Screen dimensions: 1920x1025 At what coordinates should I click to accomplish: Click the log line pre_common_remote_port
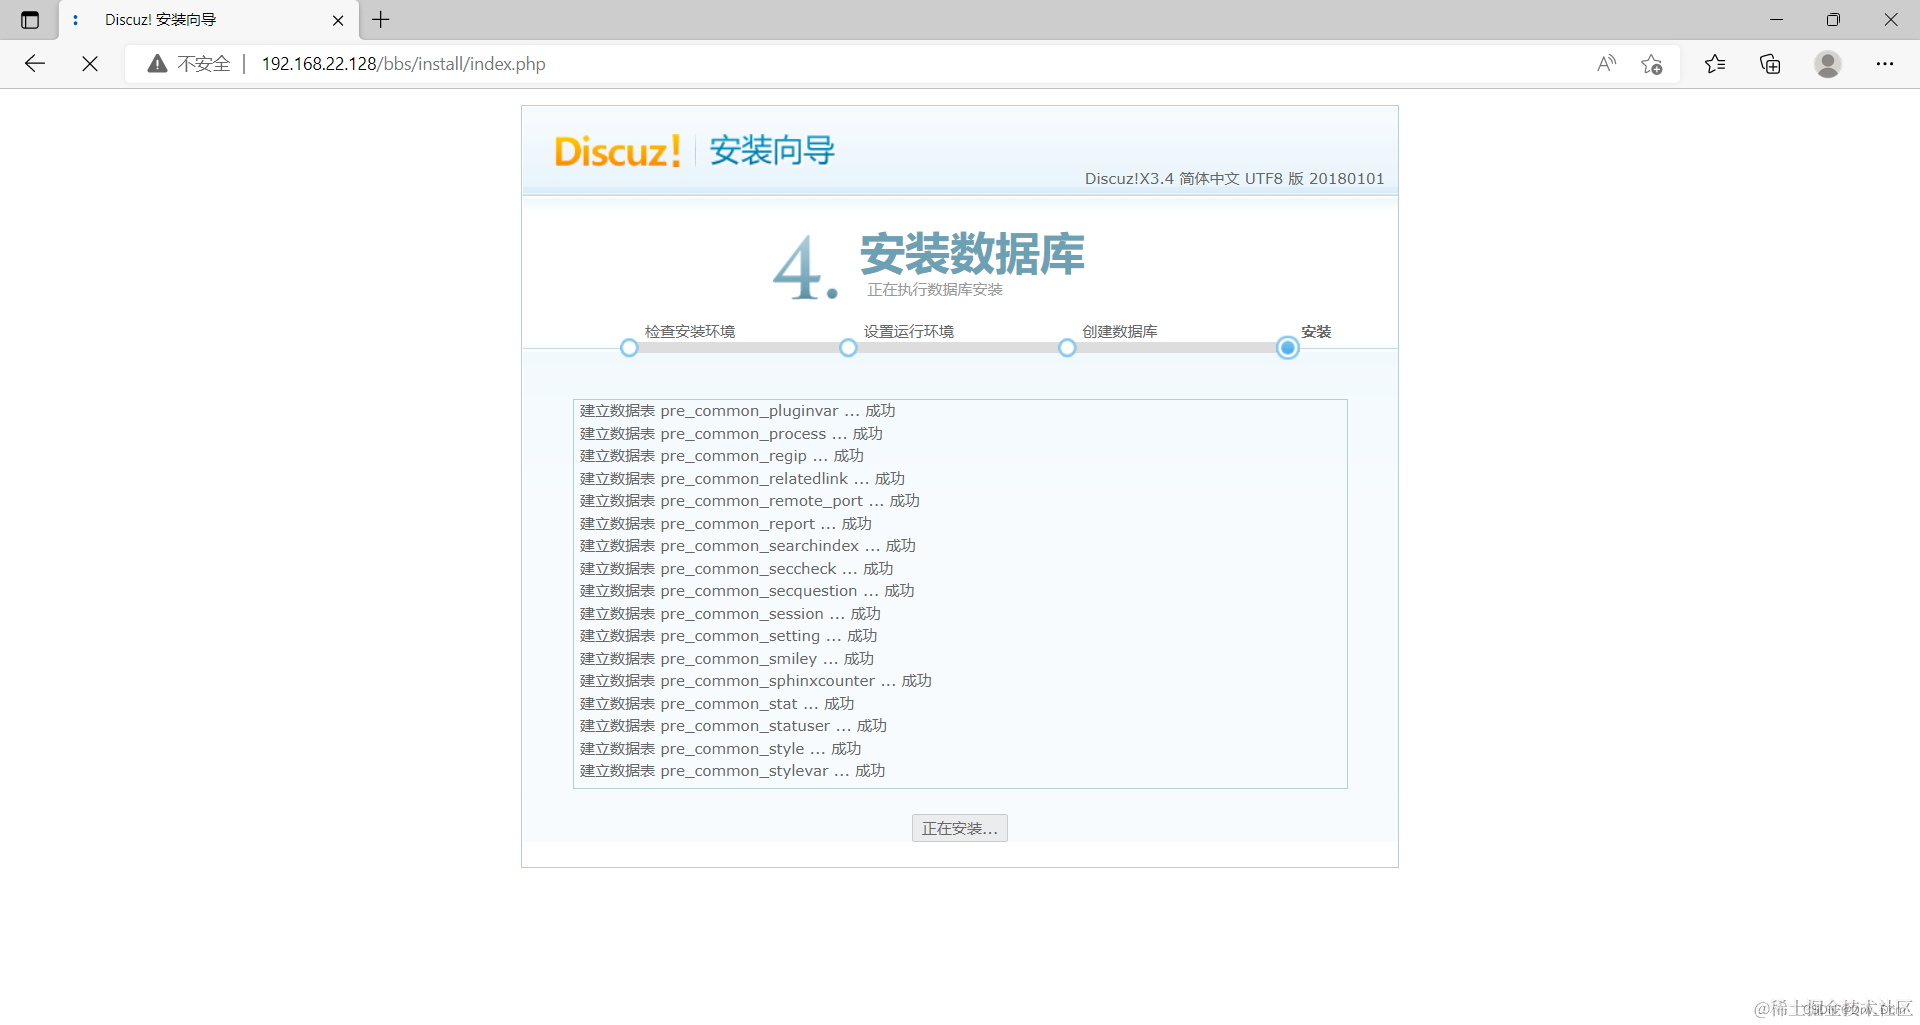point(750,501)
